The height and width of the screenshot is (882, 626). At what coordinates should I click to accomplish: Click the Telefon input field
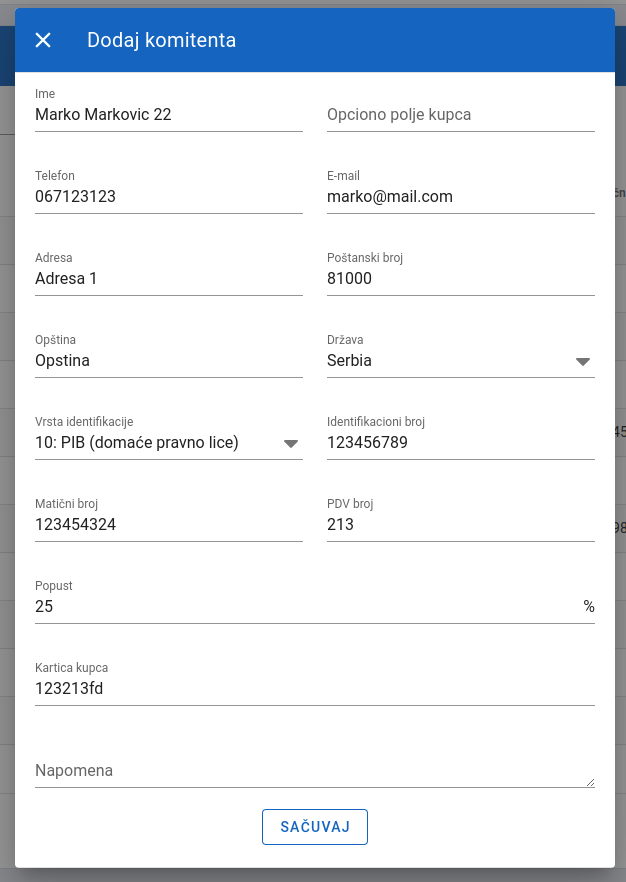[168, 197]
